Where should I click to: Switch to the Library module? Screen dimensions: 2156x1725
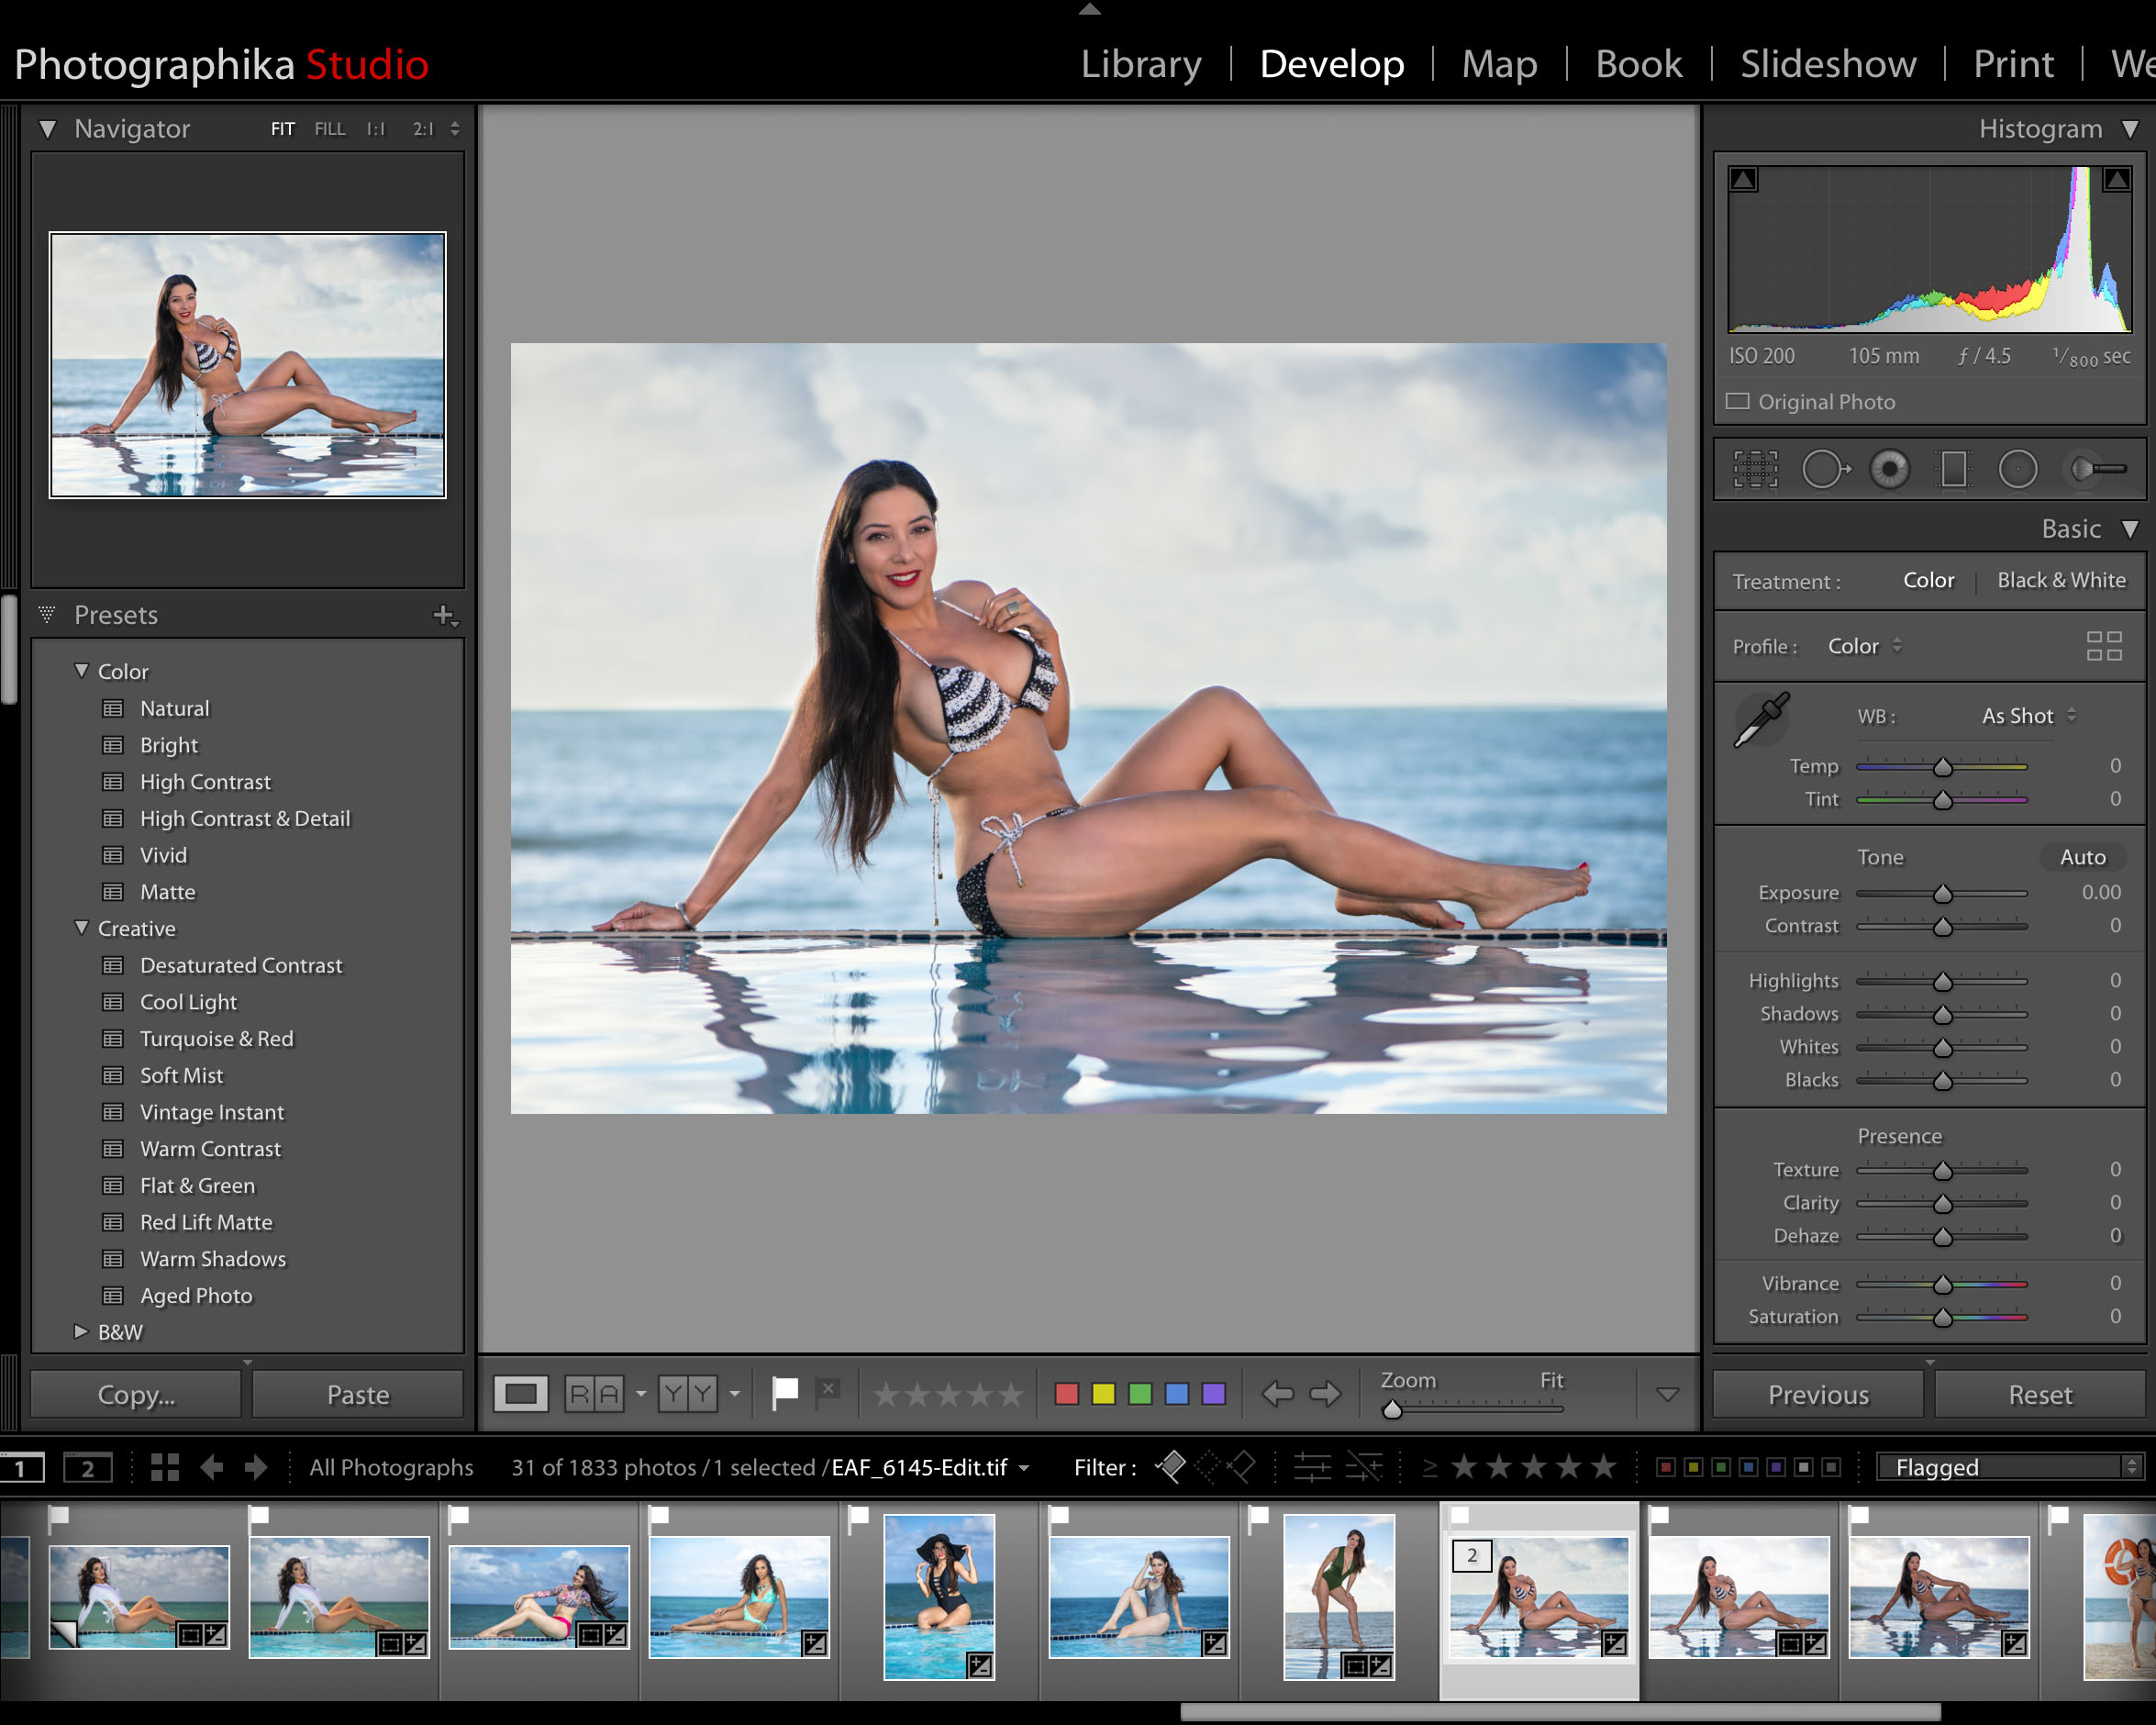(1140, 64)
